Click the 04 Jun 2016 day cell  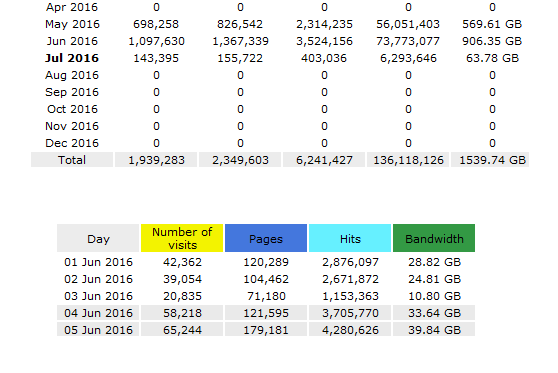pos(98,313)
